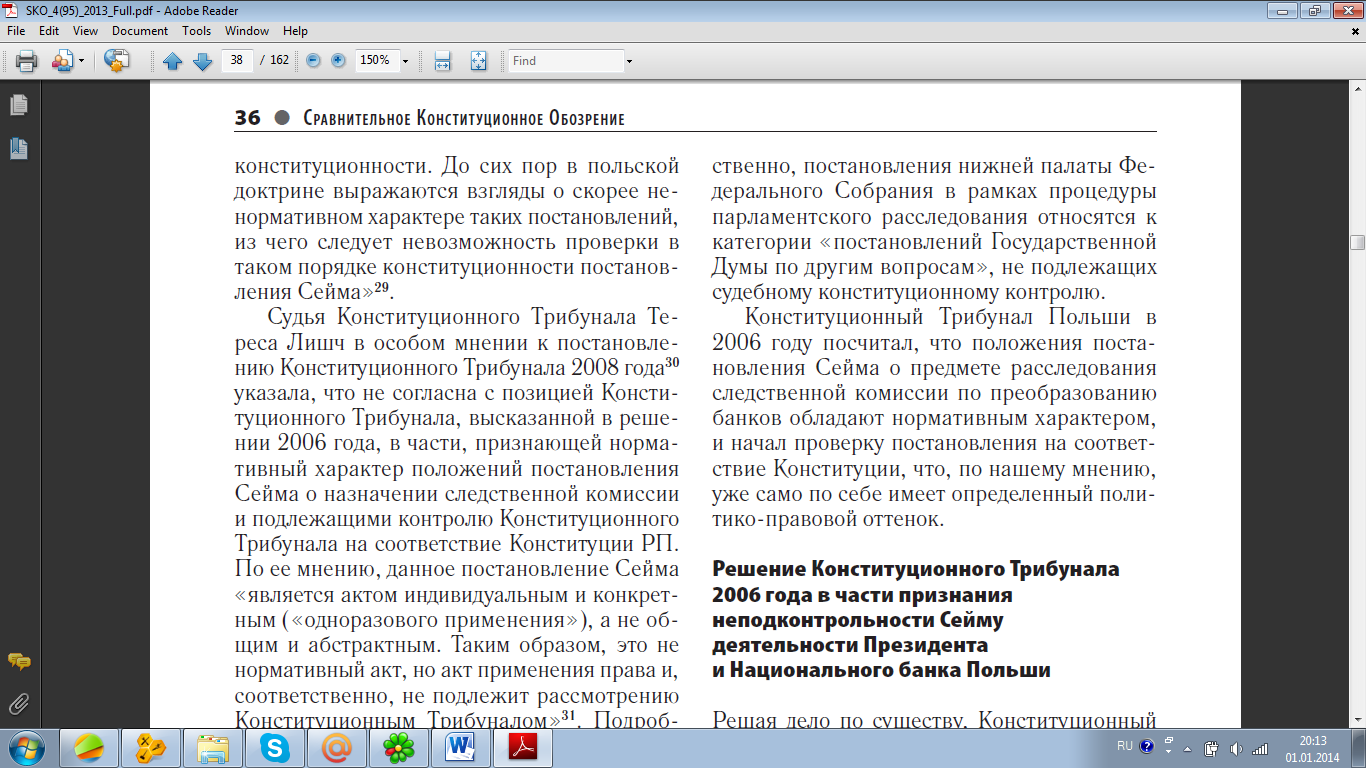This screenshot has width=1366, height=768.
Task: Click the footnote 29 superscript
Action: 381,288
